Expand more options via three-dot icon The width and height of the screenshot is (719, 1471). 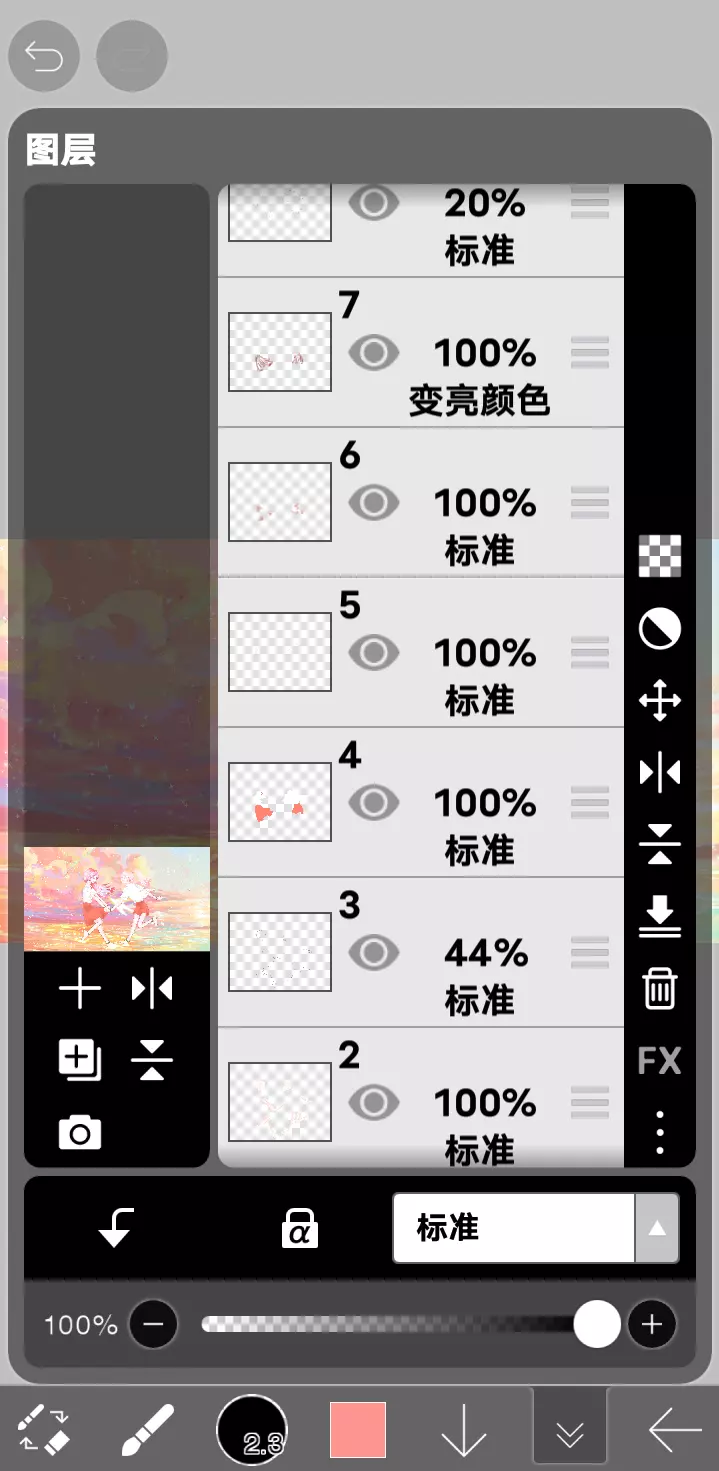tap(660, 1131)
